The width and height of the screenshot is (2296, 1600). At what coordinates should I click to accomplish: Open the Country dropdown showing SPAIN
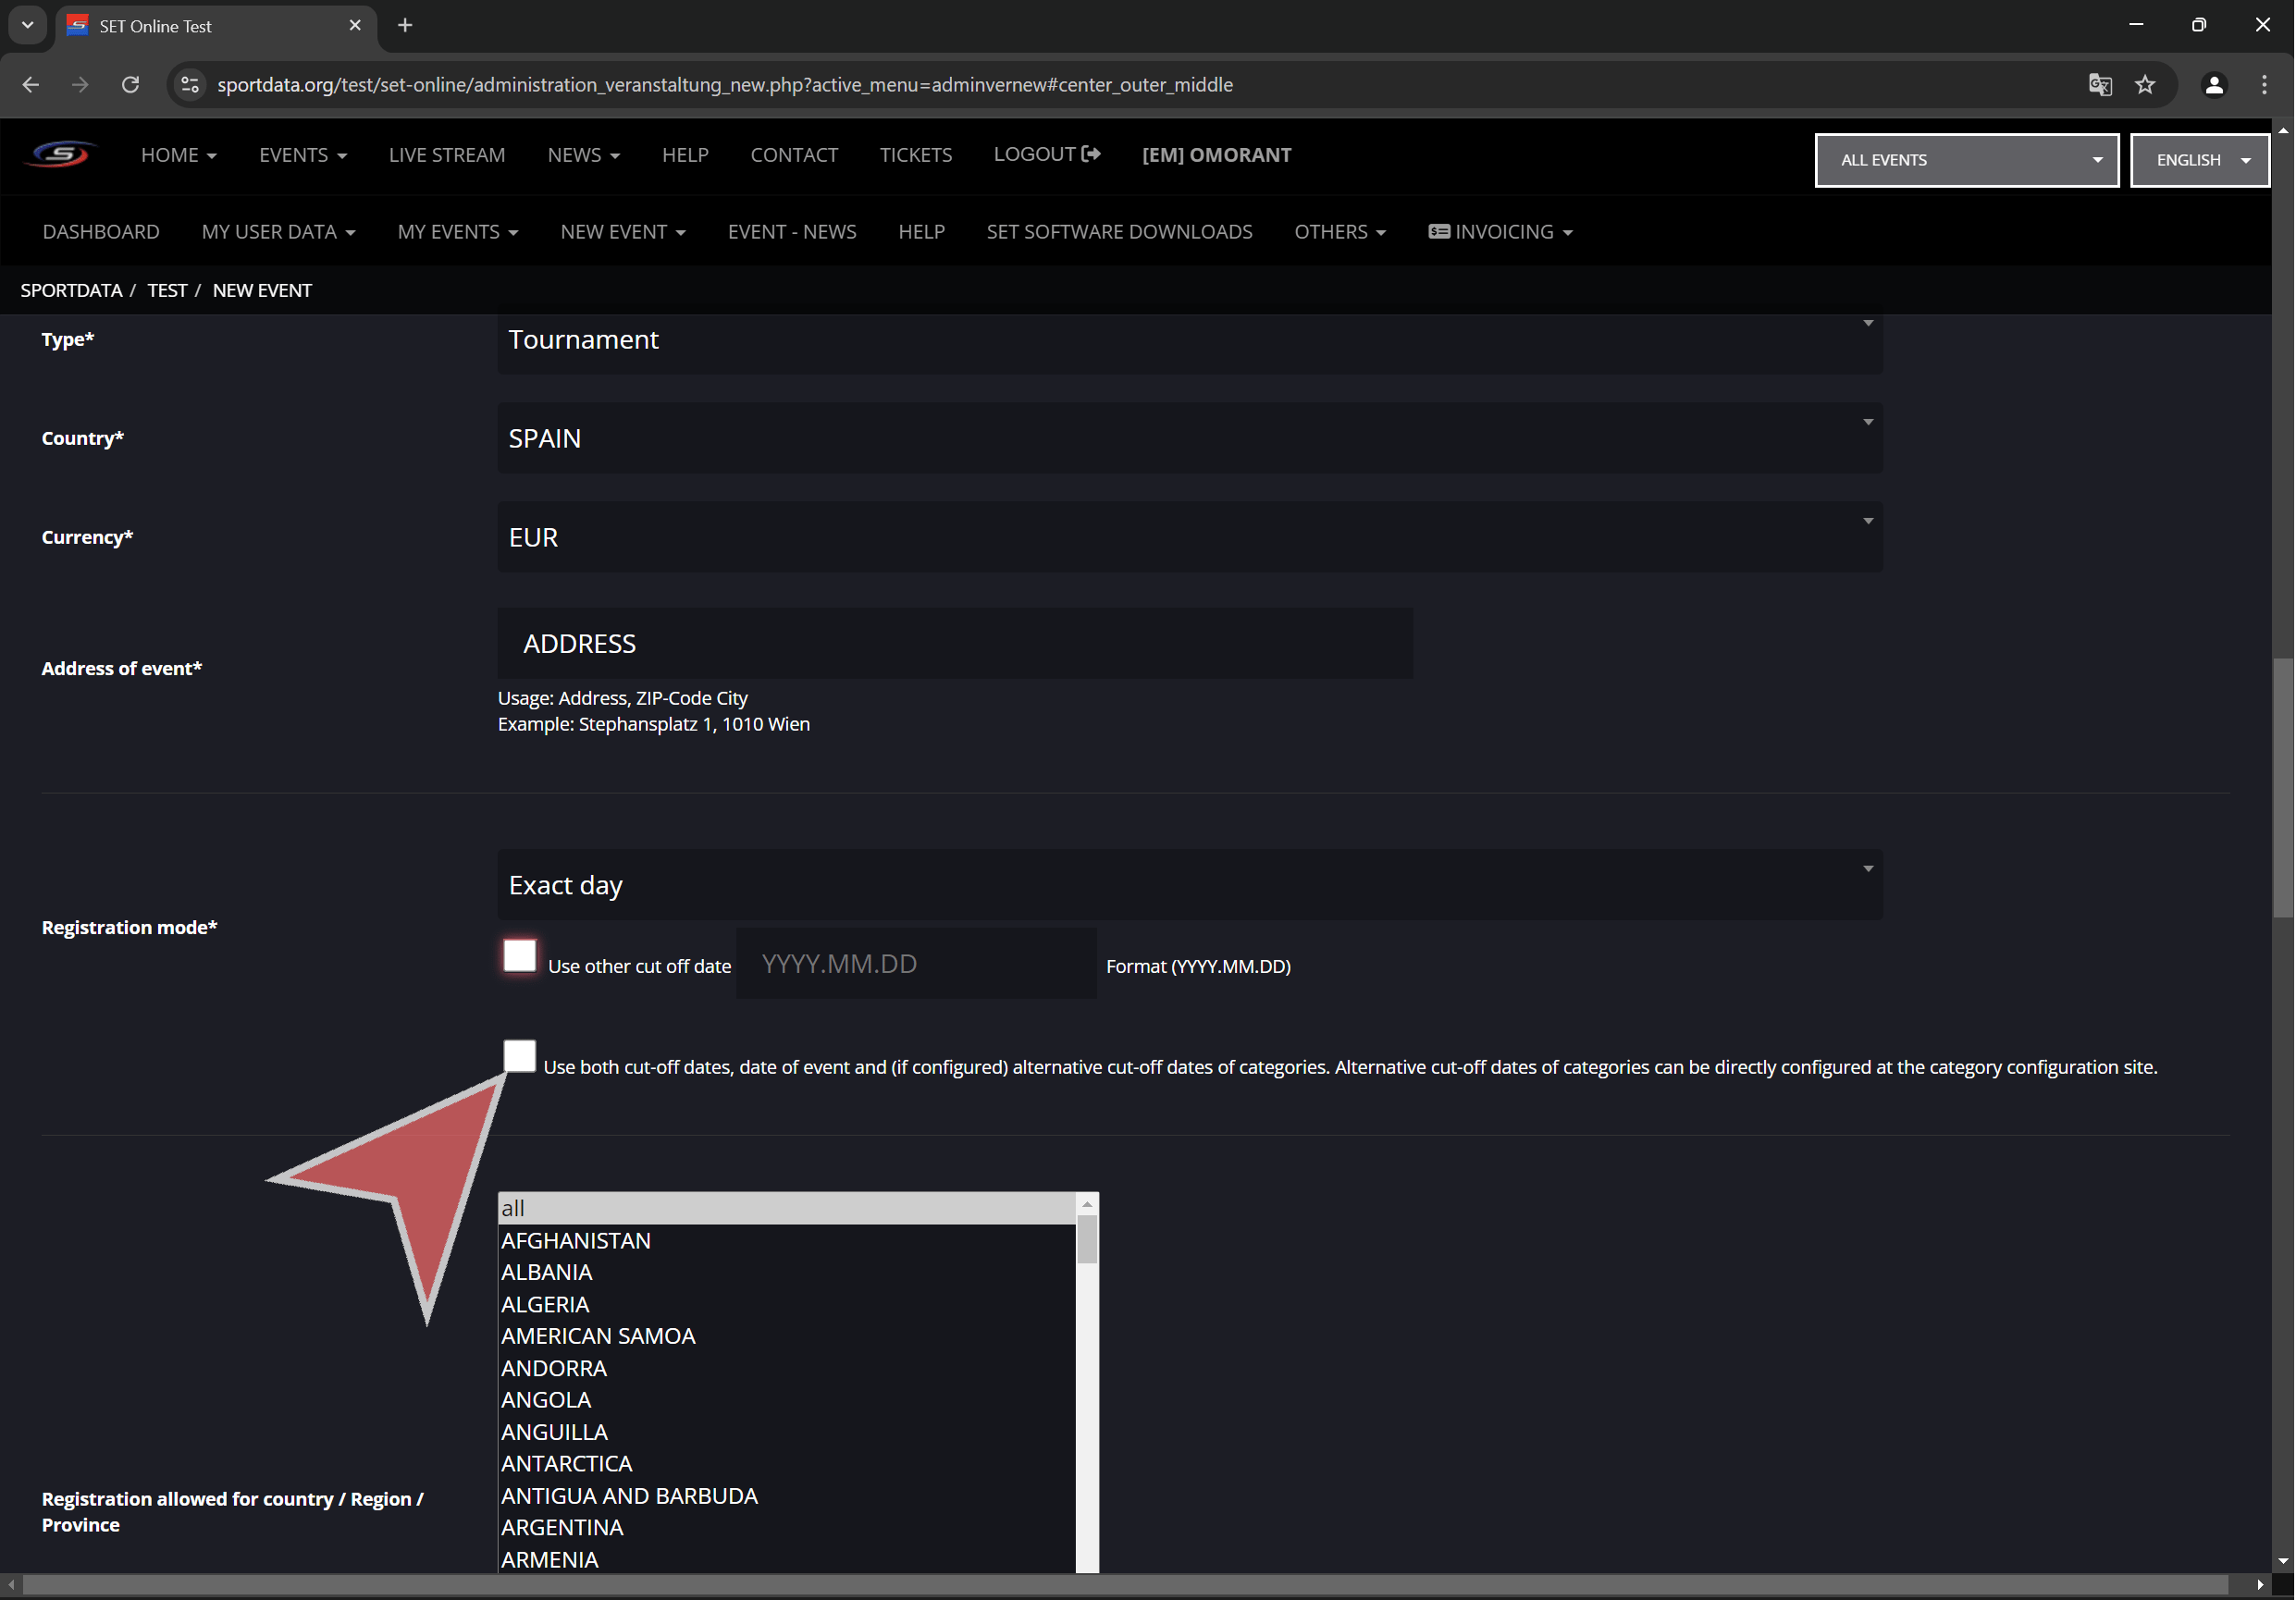coord(1189,438)
